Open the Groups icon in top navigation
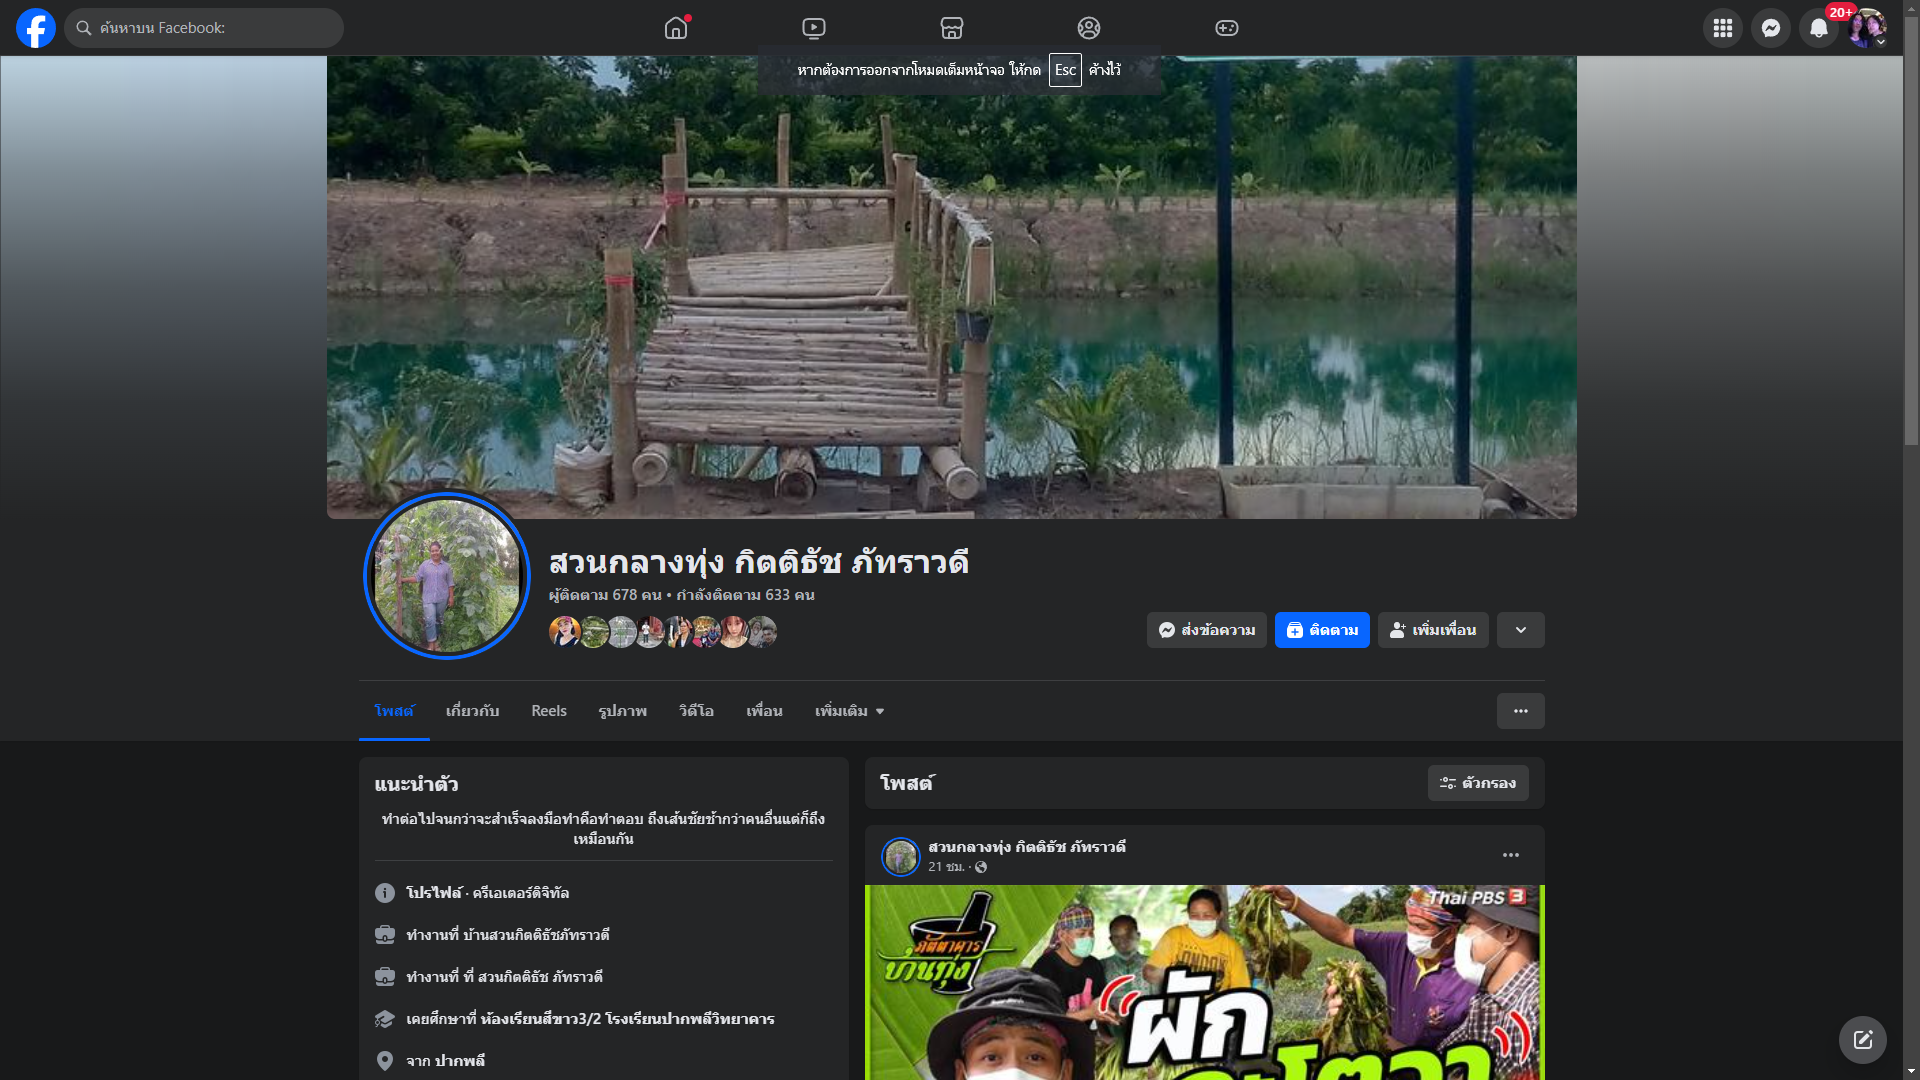 pos(1089,28)
